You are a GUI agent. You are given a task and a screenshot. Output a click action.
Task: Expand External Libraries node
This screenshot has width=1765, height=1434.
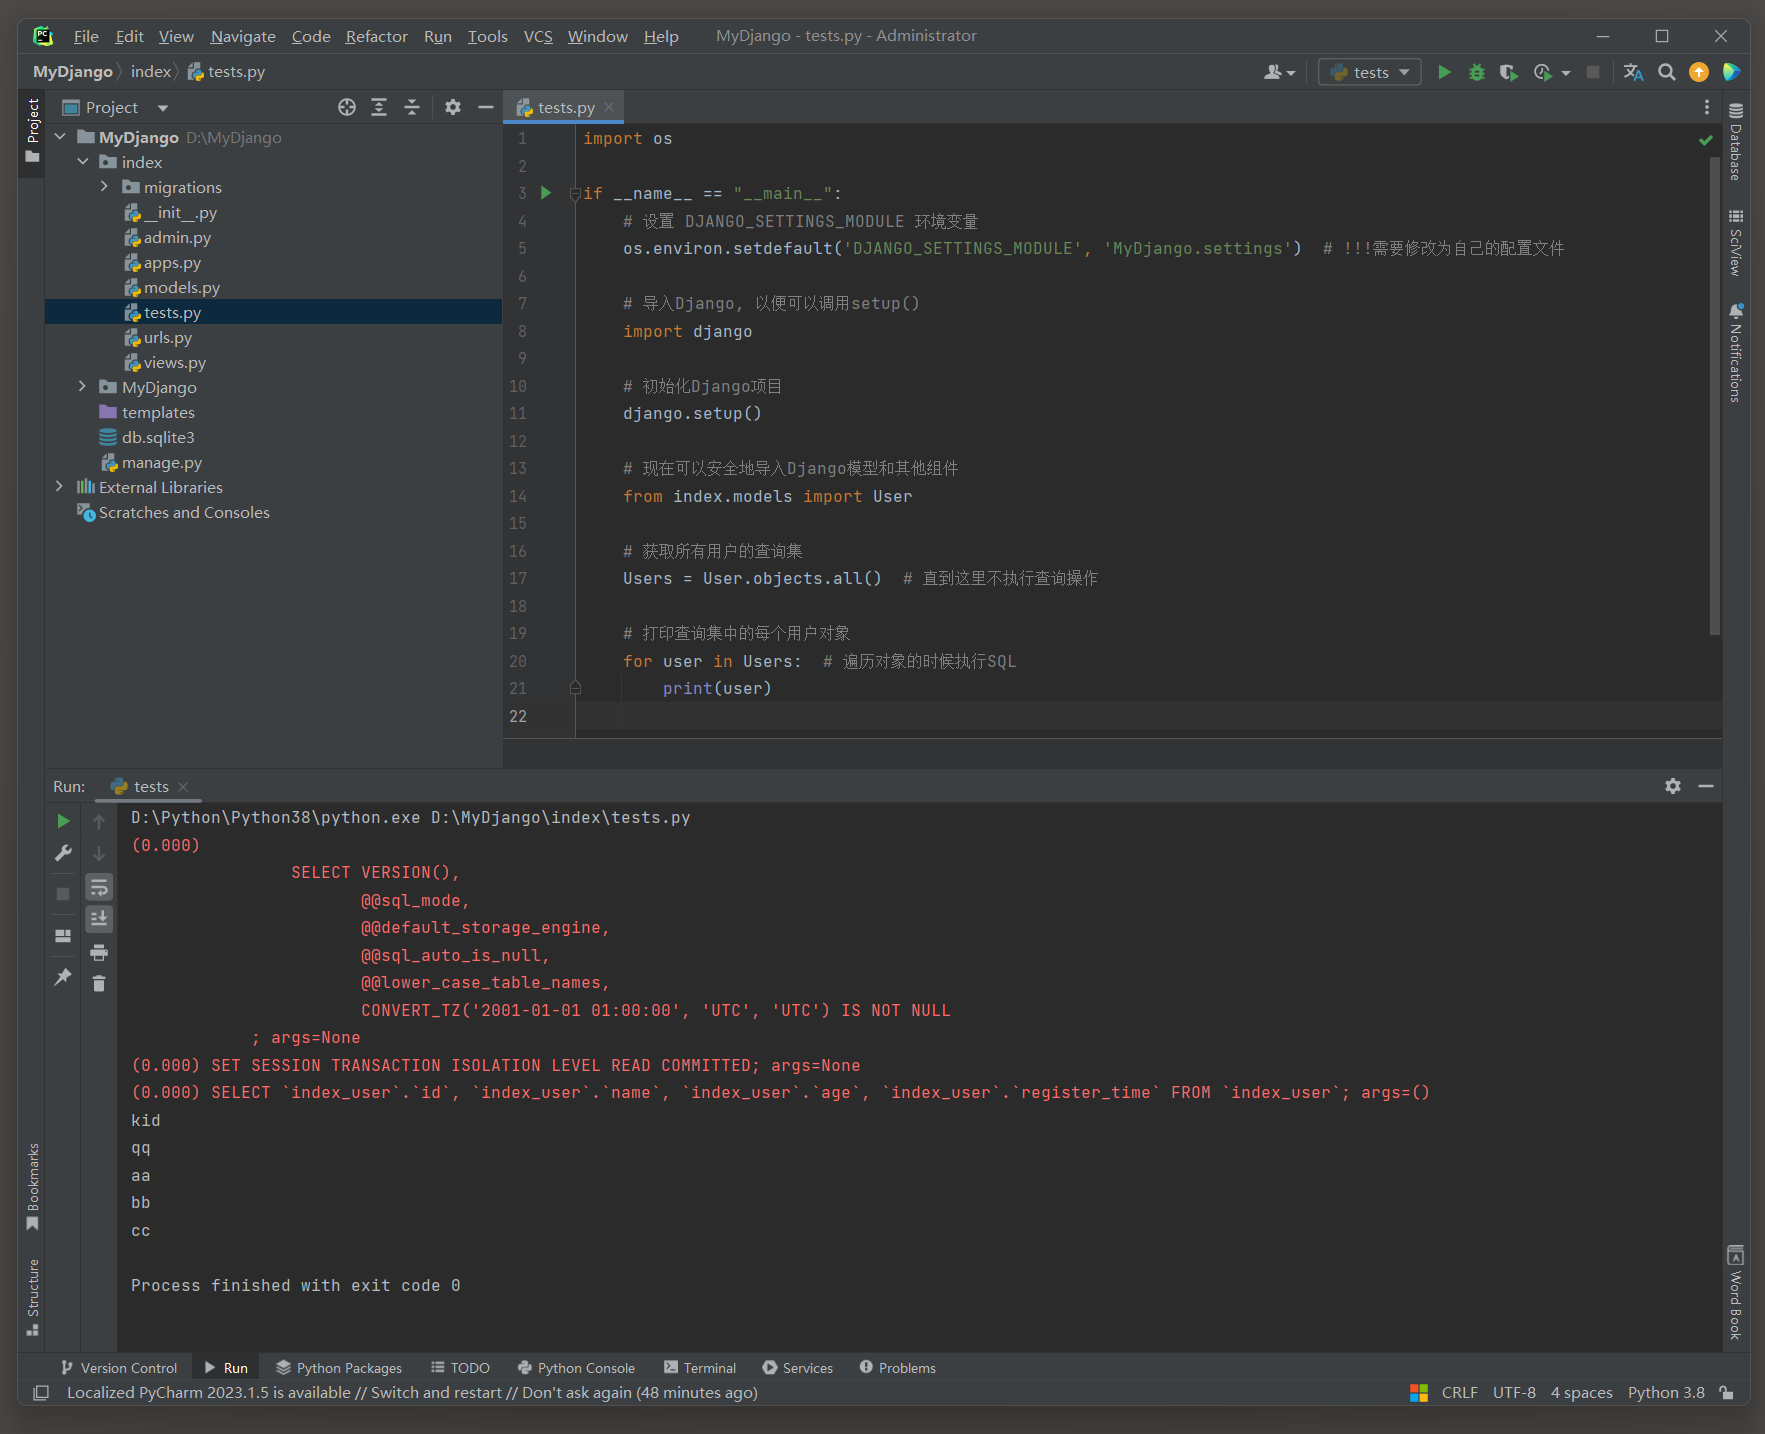click(x=60, y=487)
